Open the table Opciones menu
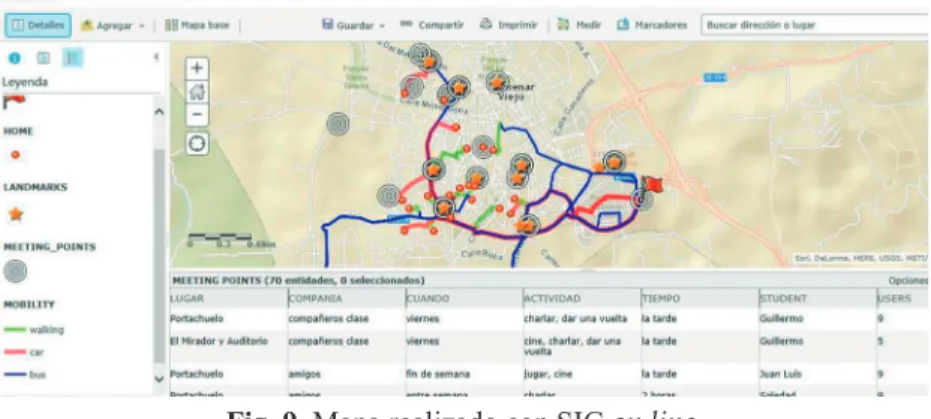The width and height of the screenshot is (931, 419). click(x=908, y=280)
